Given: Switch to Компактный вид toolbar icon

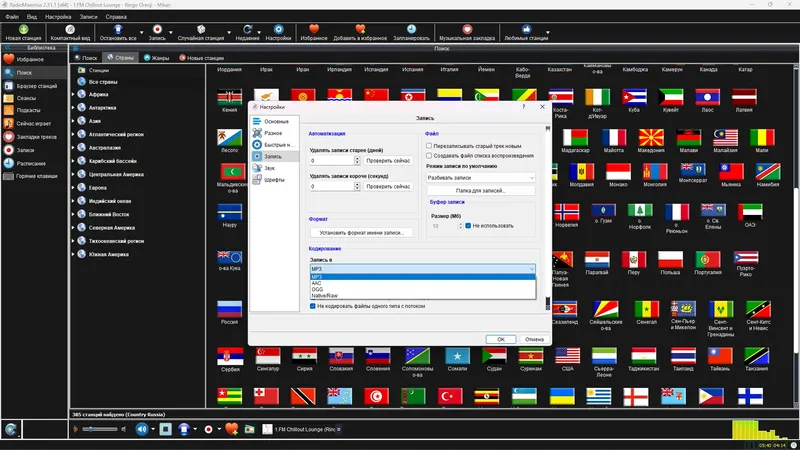Looking at the screenshot, I should (70, 30).
